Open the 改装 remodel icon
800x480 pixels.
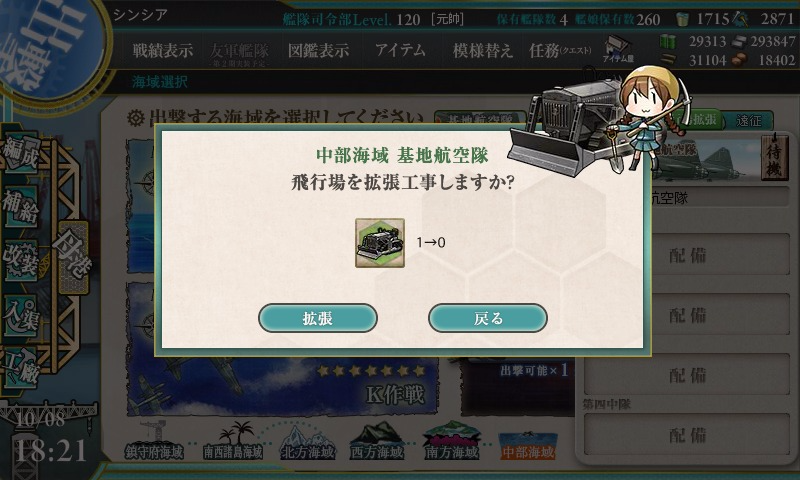[21, 260]
